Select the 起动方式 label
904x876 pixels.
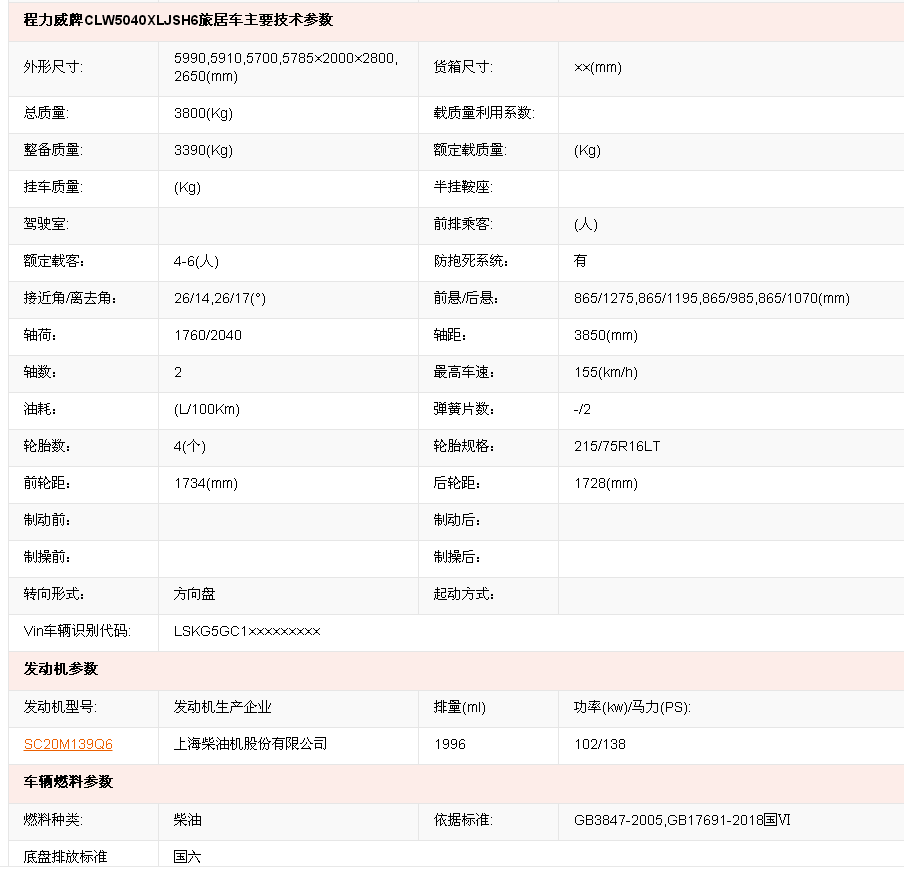pyautogui.click(x=464, y=594)
